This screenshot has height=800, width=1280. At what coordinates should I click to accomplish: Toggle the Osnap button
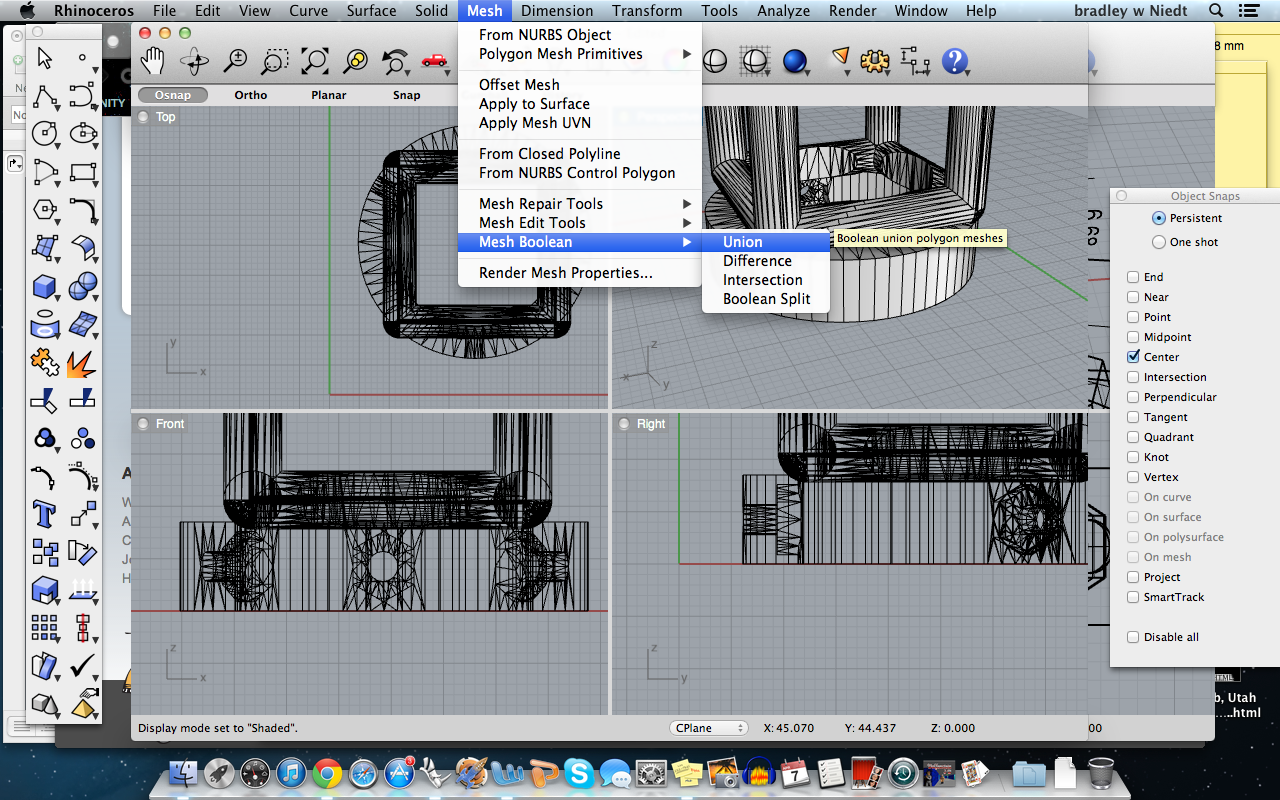(x=172, y=95)
